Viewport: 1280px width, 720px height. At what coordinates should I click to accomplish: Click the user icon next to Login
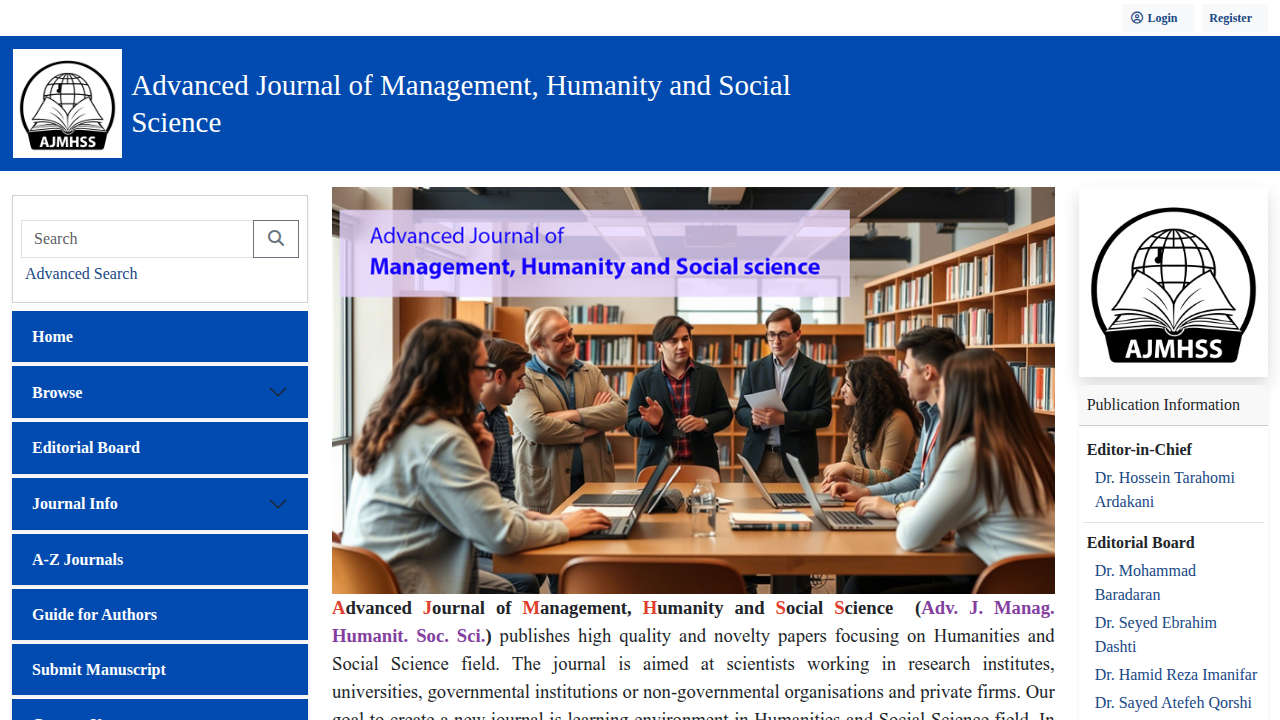[x=1137, y=18]
